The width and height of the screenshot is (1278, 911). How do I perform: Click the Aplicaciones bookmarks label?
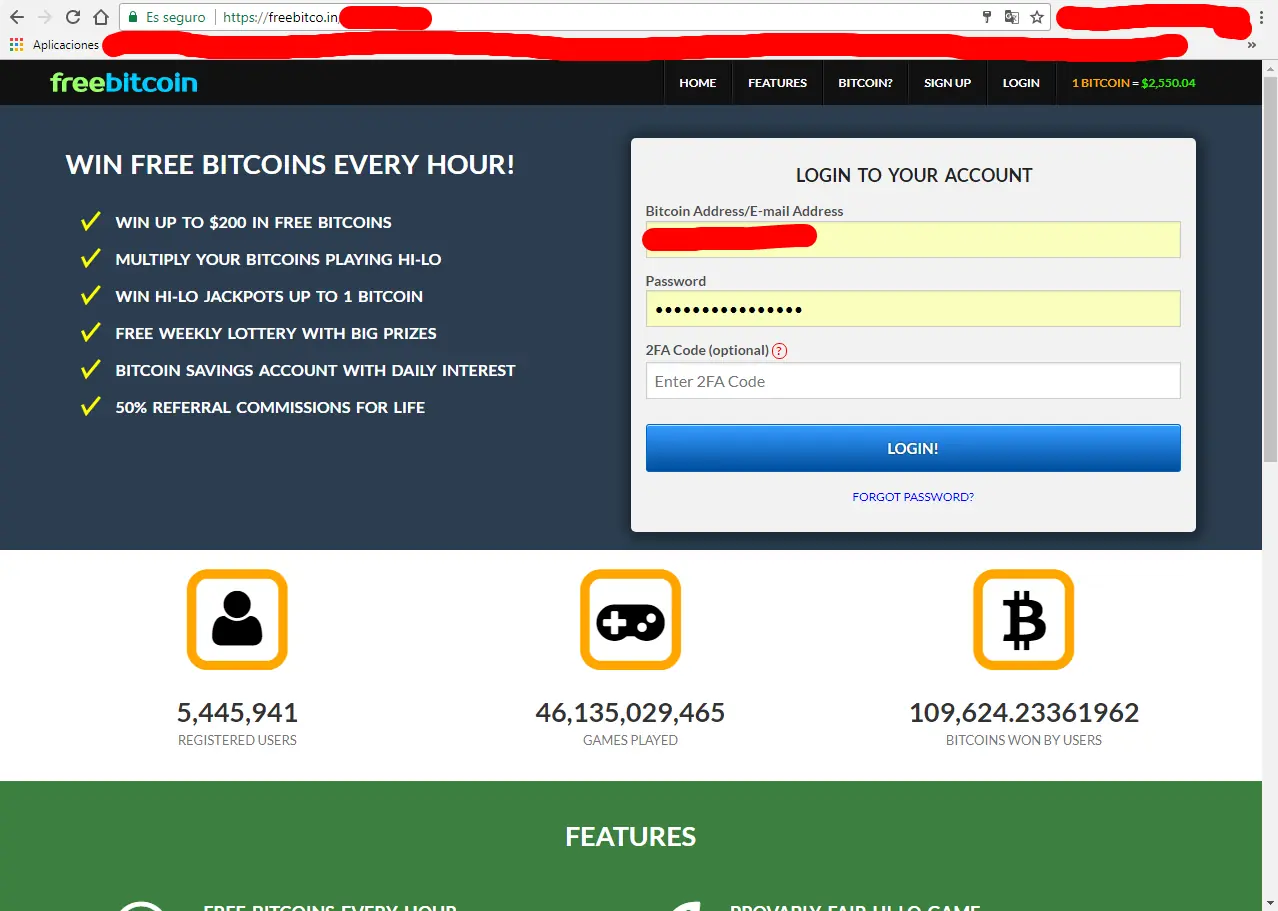coord(66,45)
